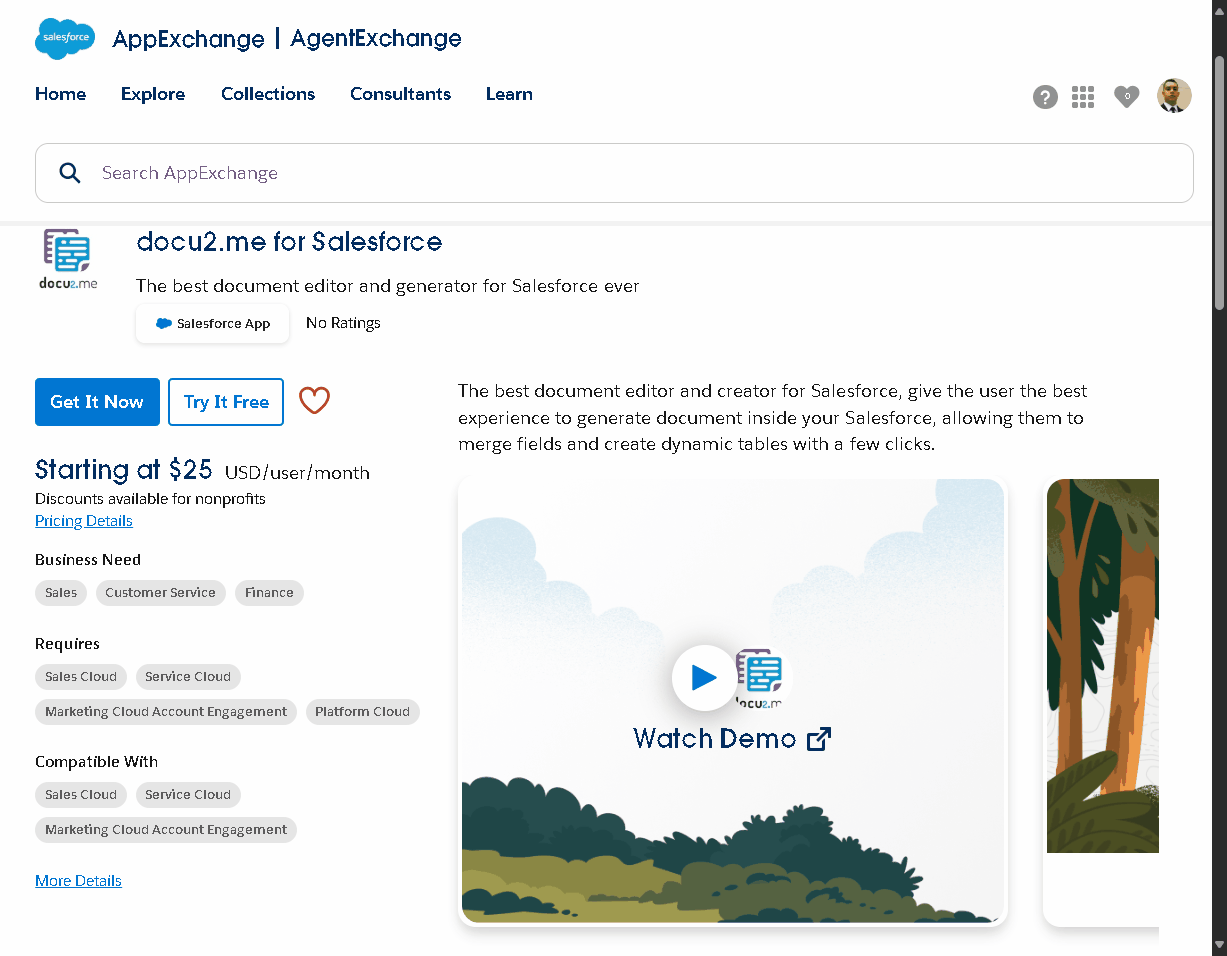Click in the Search AppExchange field

[x=614, y=173]
